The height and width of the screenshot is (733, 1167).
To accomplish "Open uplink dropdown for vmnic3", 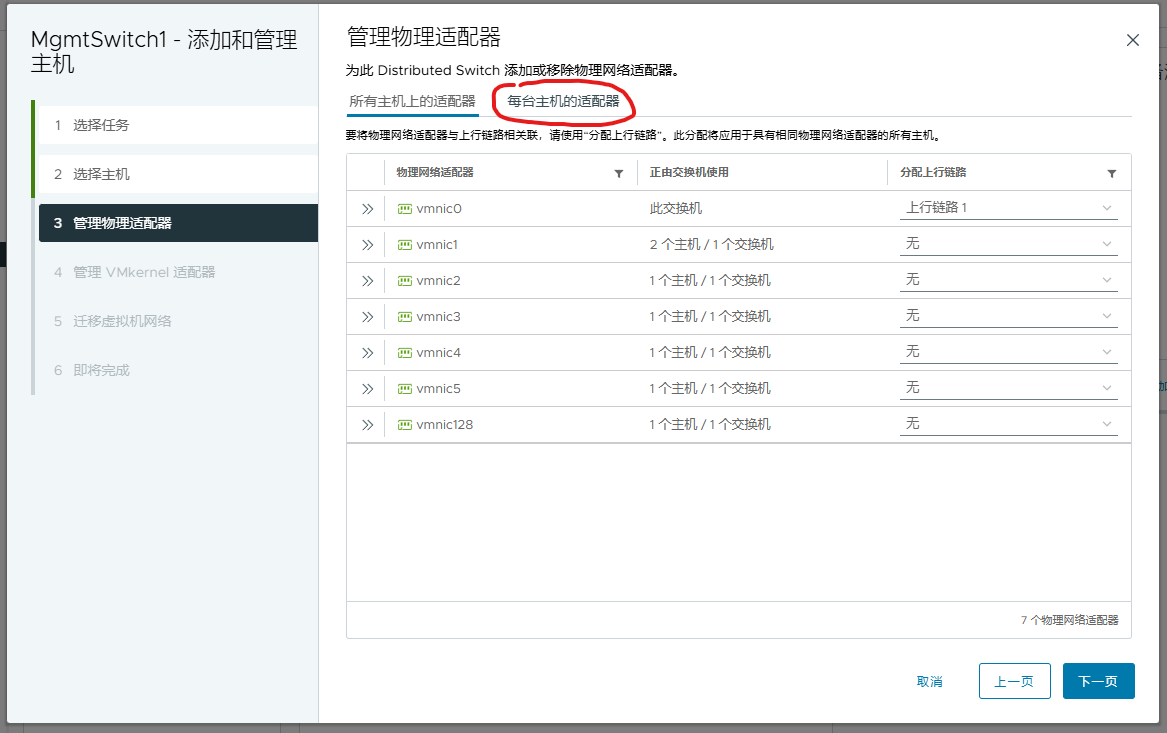I will click(1008, 316).
